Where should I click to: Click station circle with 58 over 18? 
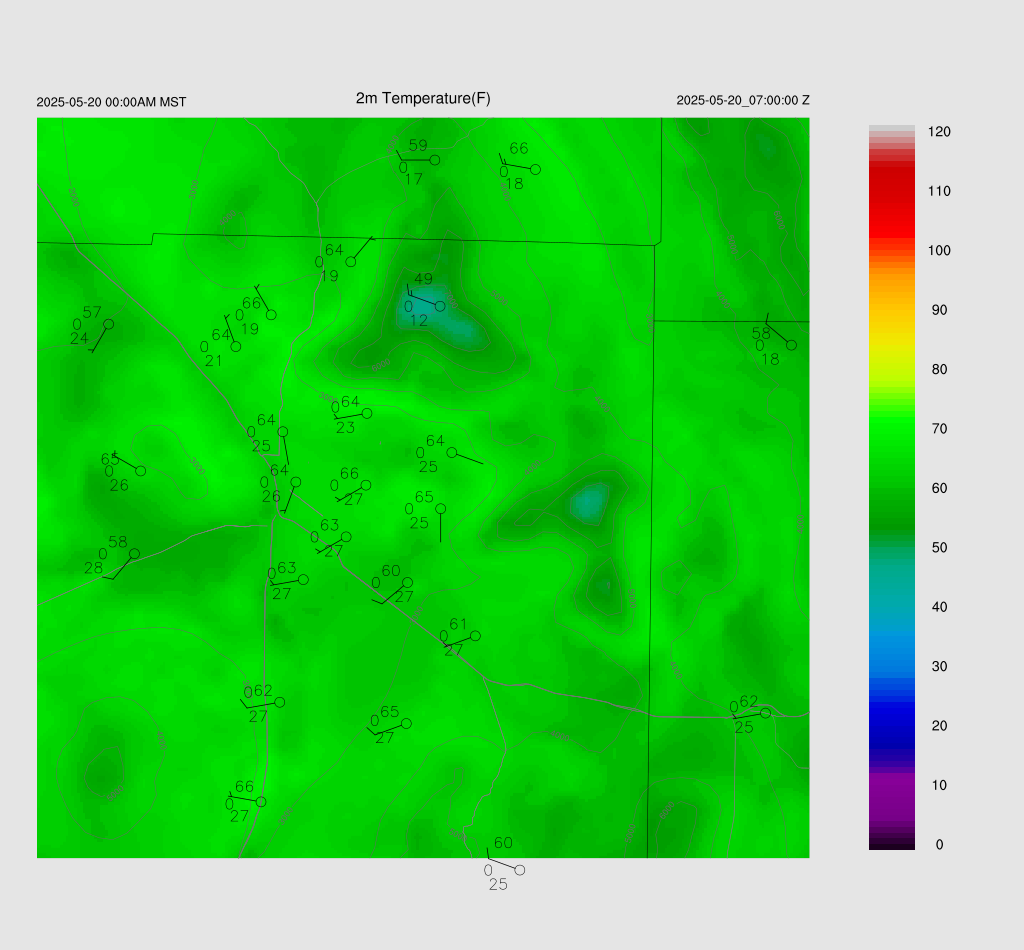pyautogui.click(x=792, y=345)
